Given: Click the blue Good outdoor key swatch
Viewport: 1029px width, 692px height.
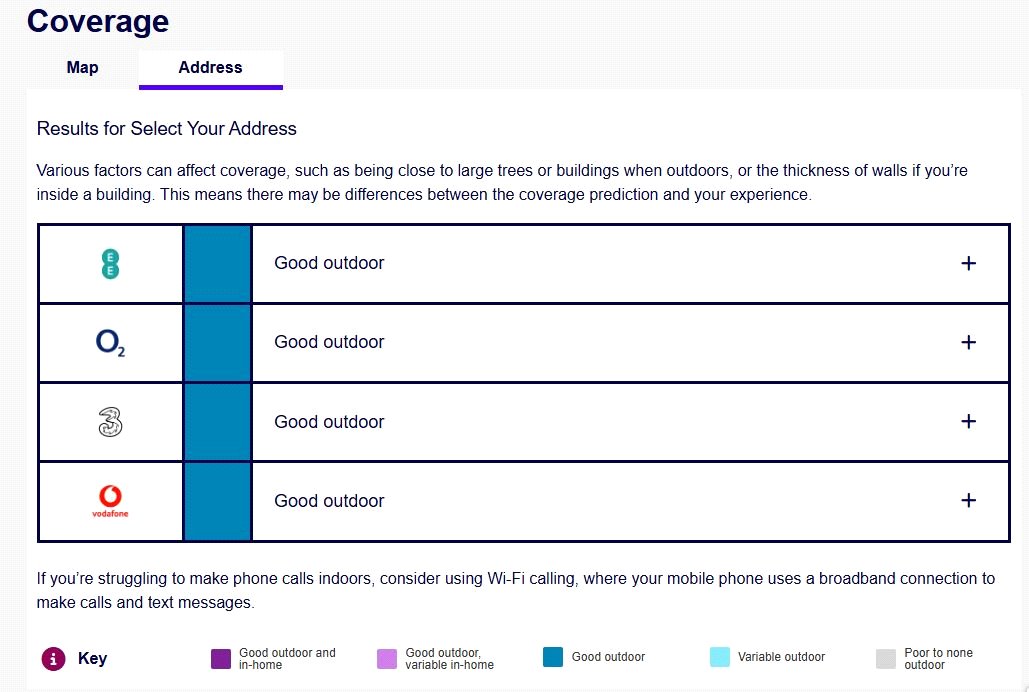Looking at the screenshot, I should click(553, 657).
